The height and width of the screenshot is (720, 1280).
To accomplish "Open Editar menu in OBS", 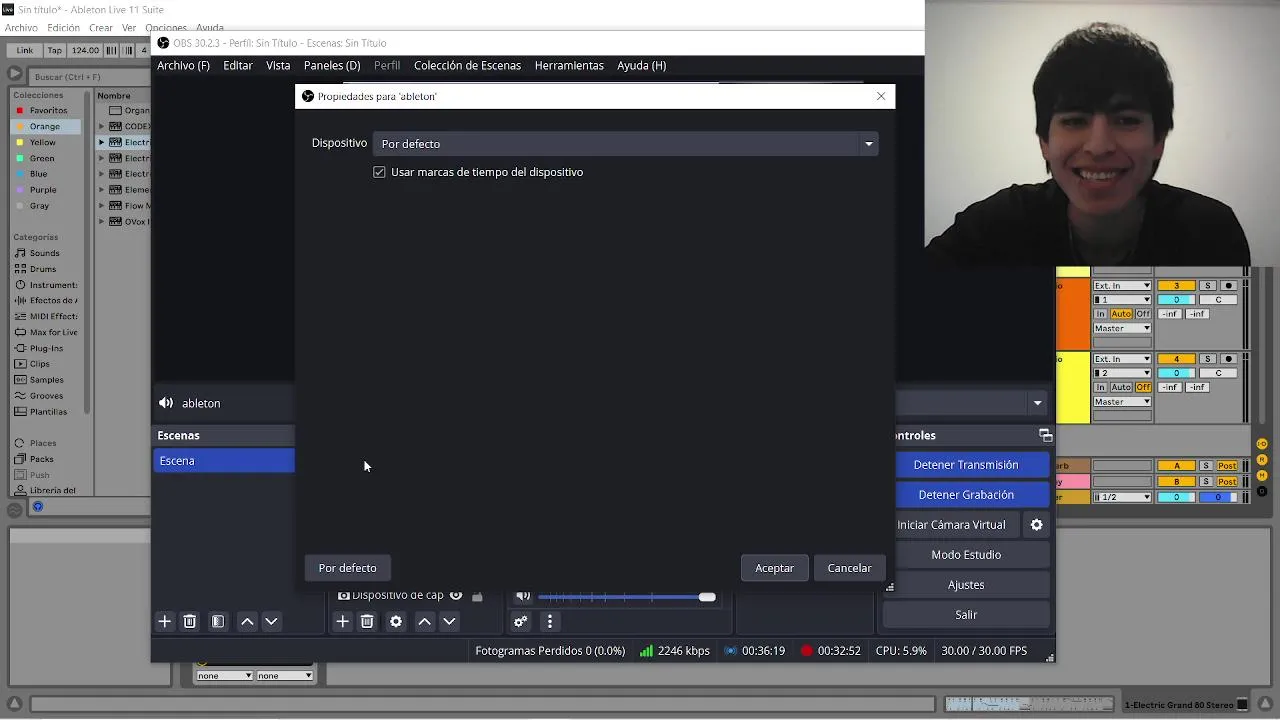I will [238, 65].
